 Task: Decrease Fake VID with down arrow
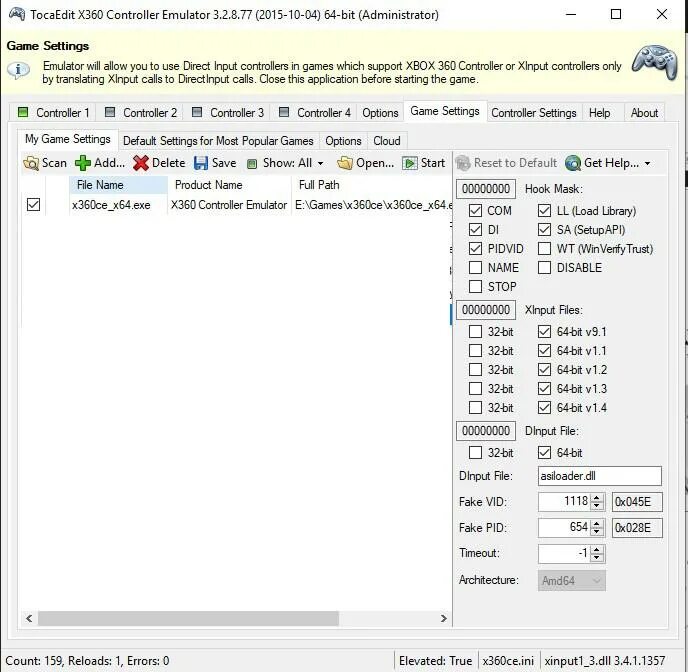tap(597, 506)
